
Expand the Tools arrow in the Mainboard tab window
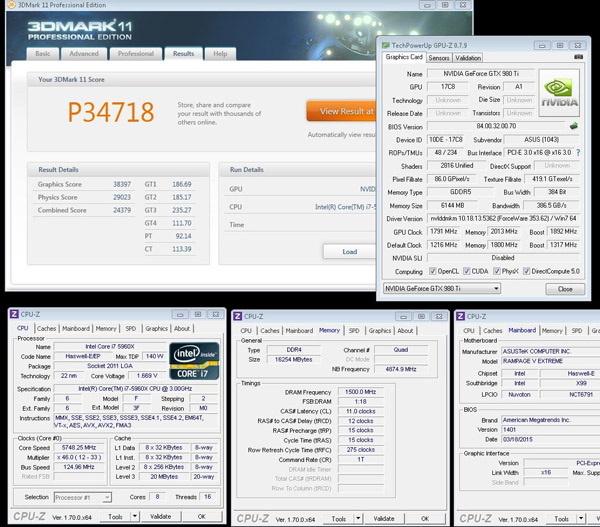(581, 519)
